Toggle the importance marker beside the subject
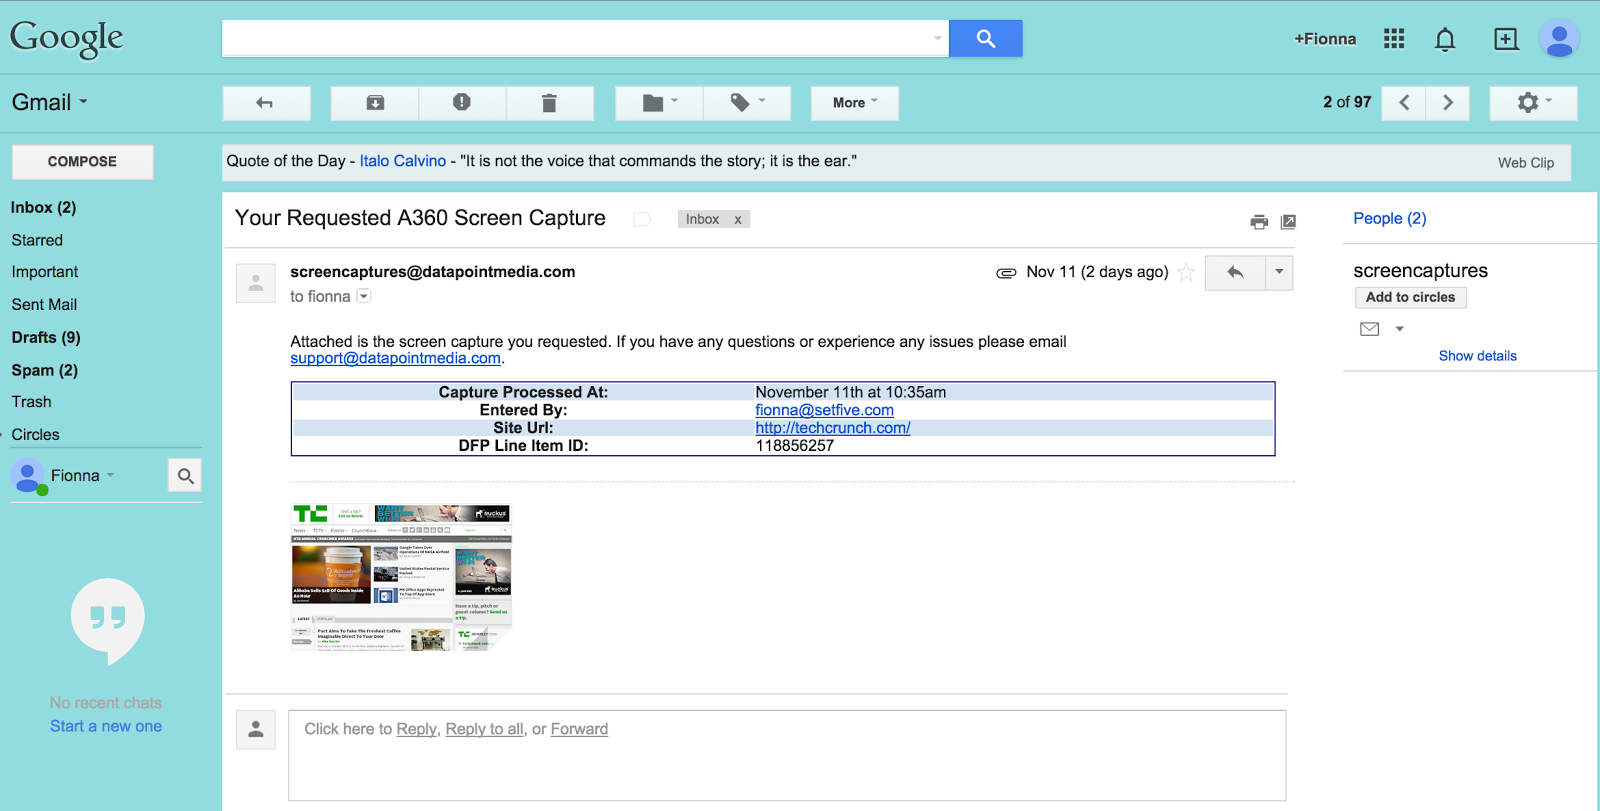1600x811 pixels. pos(642,219)
